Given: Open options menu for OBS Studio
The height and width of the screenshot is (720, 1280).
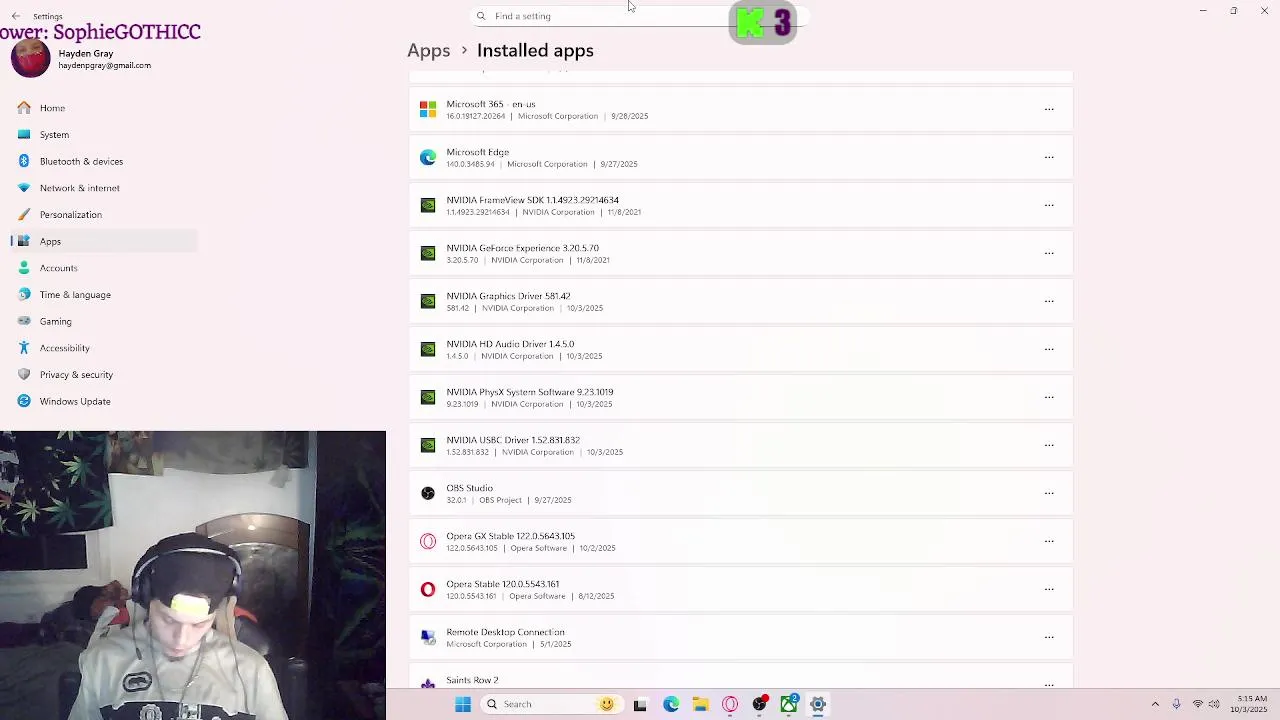Looking at the screenshot, I should click(1049, 493).
